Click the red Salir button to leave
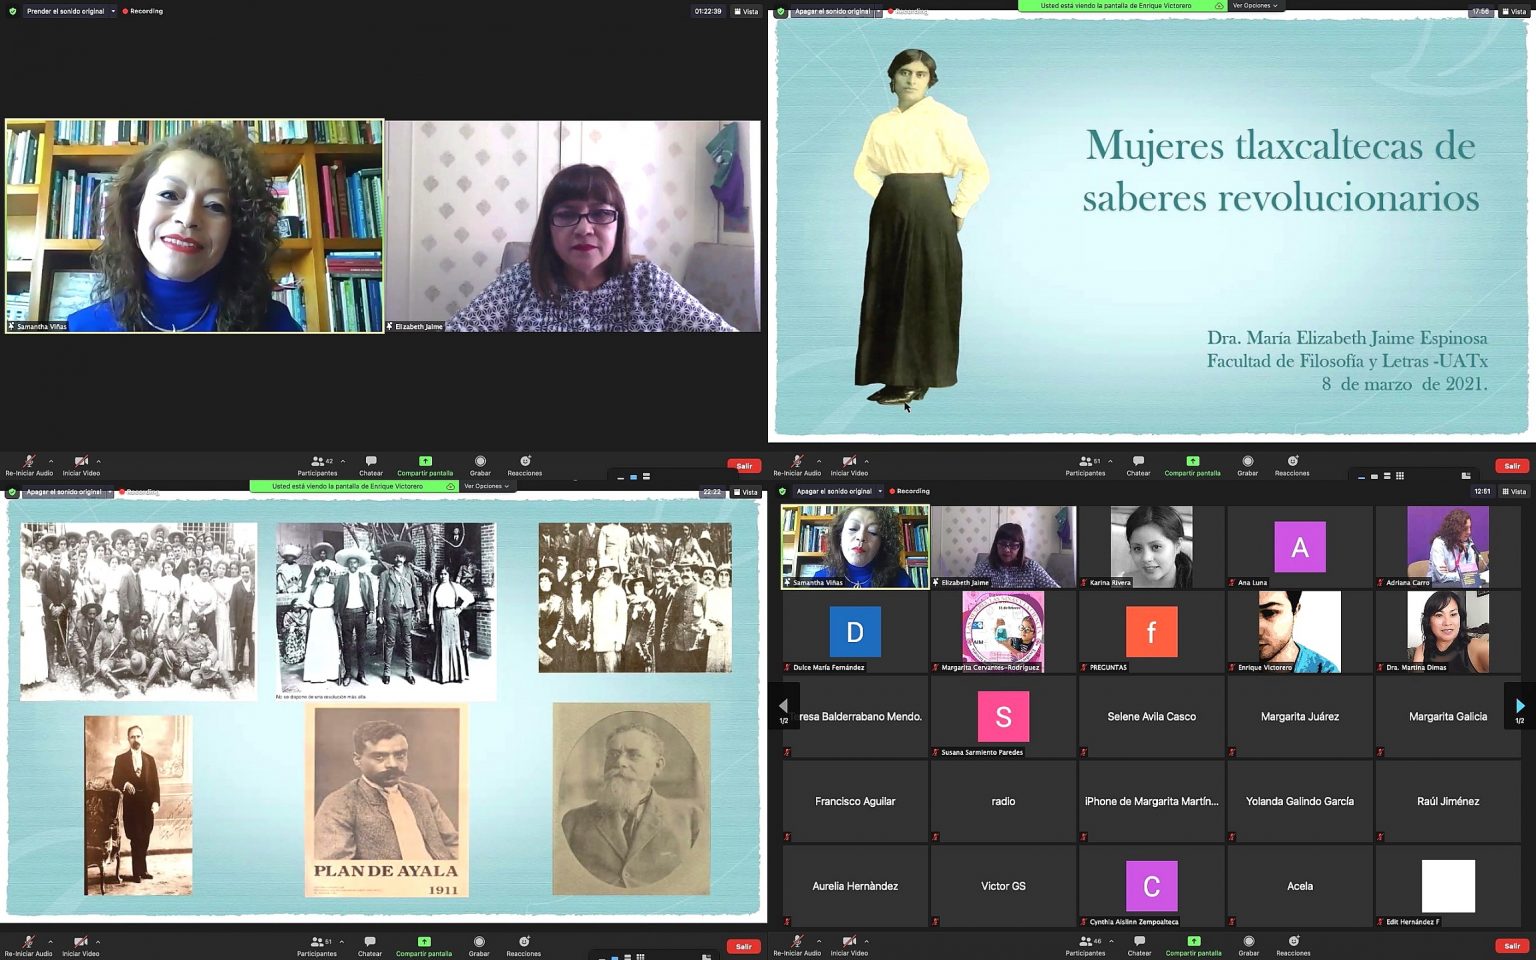The height and width of the screenshot is (960, 1536). click(743, 466)
